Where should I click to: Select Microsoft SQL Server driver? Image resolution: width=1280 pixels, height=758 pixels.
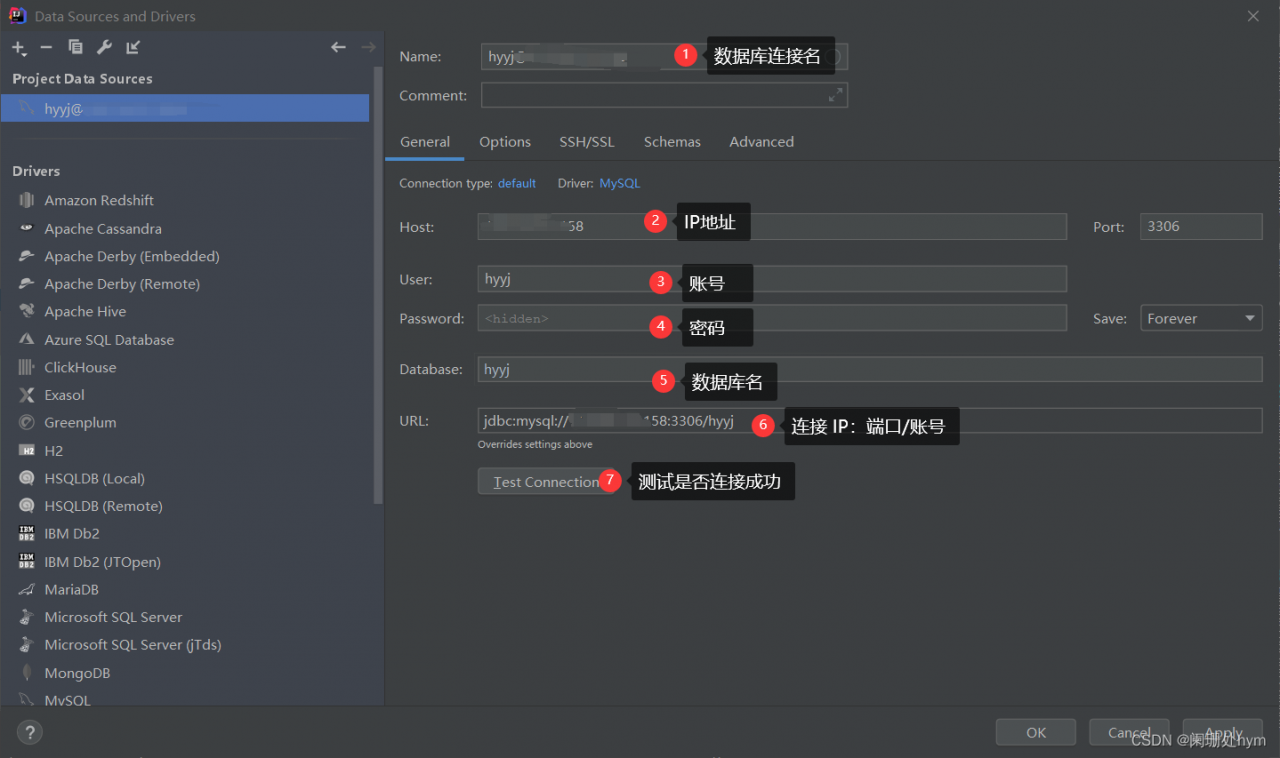112,617
